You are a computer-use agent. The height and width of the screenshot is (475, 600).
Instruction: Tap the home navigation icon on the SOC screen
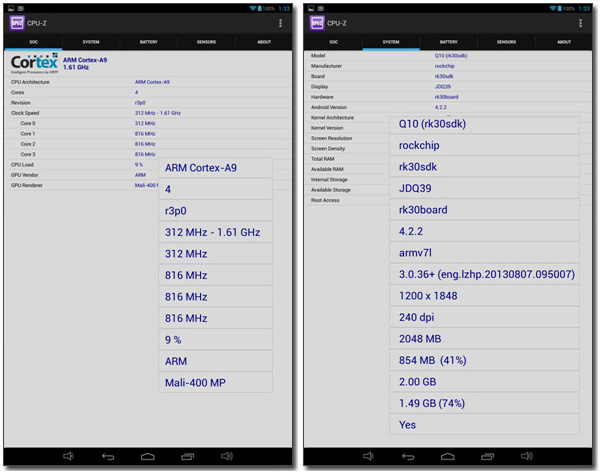(x=148, y=456)
